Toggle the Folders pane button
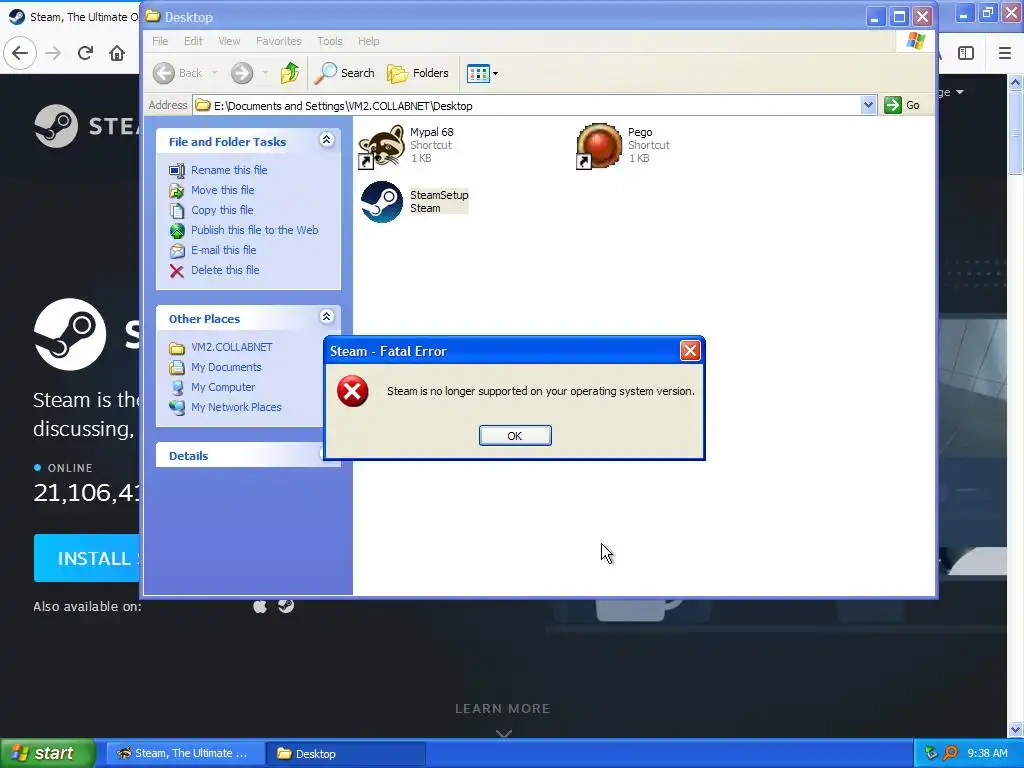The height and width of the screenshot is (768, 1024). tap(418, 73)
